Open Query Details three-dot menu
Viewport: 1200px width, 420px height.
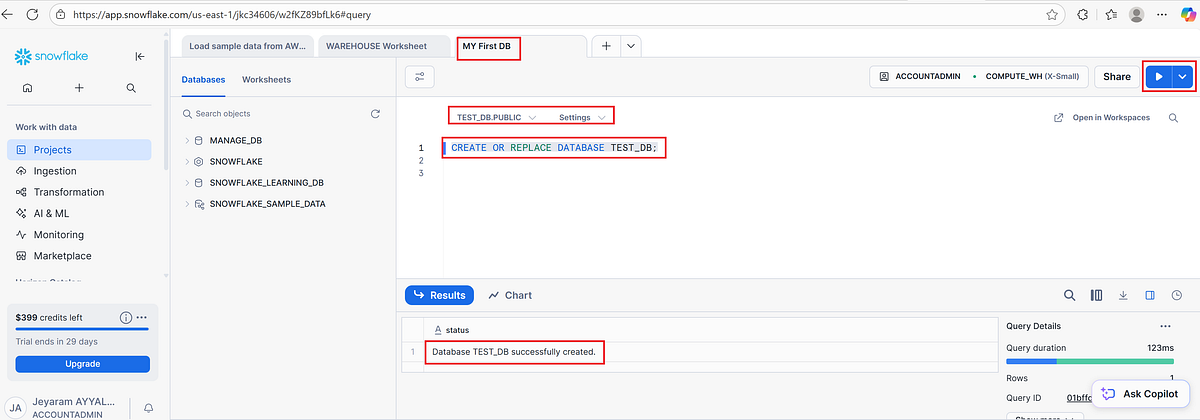(1164, 326)
